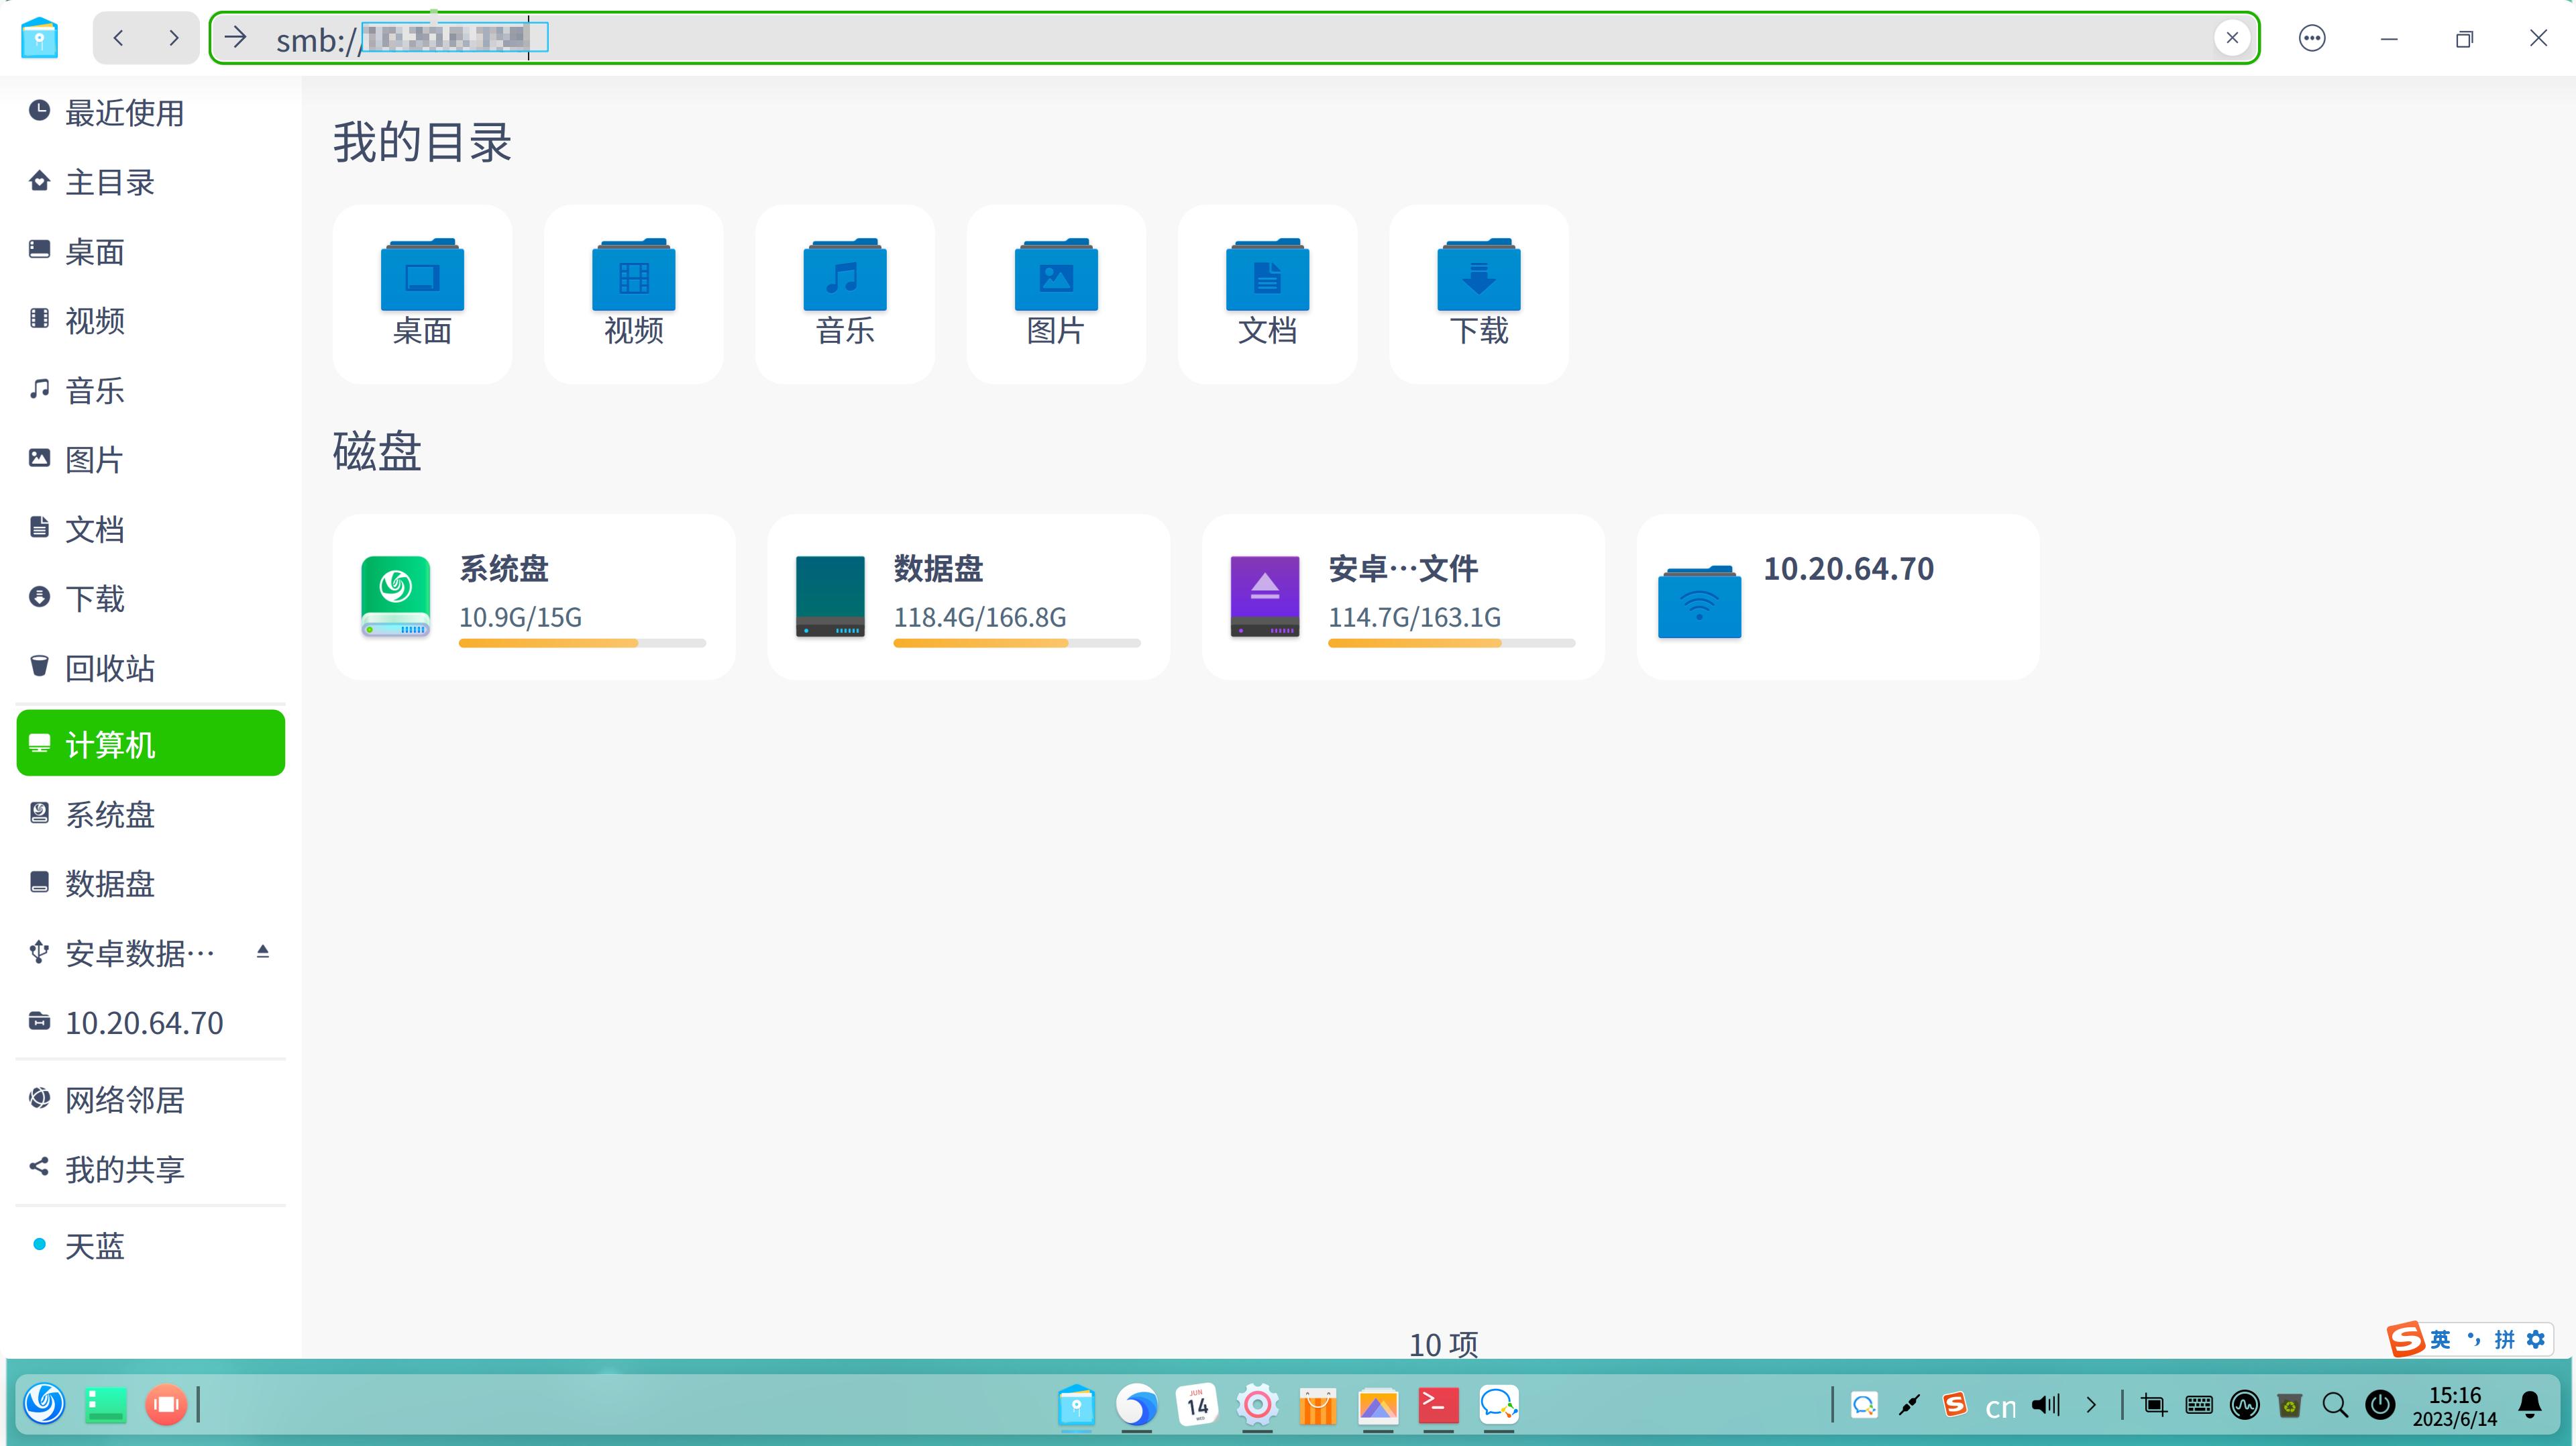Open the launcher icon in the dock
The height and width of the screenshot is (1446, 2576).
point(45,1404)
